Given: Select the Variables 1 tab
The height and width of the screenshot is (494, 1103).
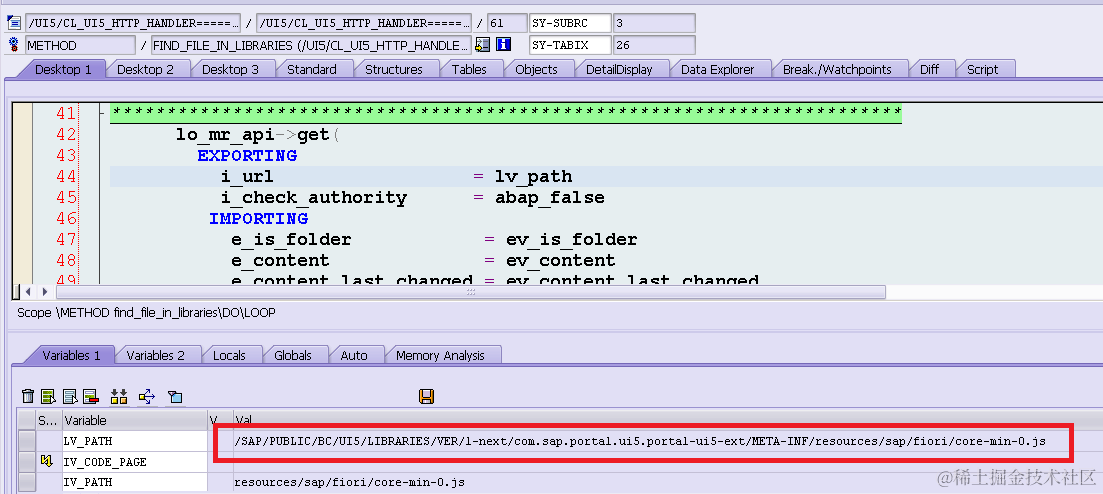Looking at the screenshot, I should point(71,355).
